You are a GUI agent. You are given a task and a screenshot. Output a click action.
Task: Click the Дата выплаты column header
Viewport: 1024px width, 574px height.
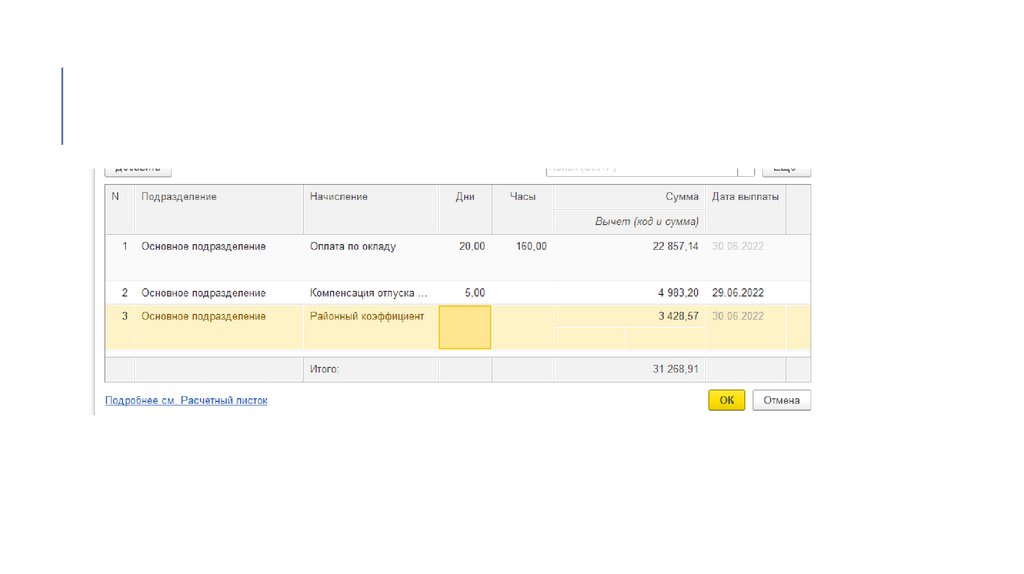point(744,197)
